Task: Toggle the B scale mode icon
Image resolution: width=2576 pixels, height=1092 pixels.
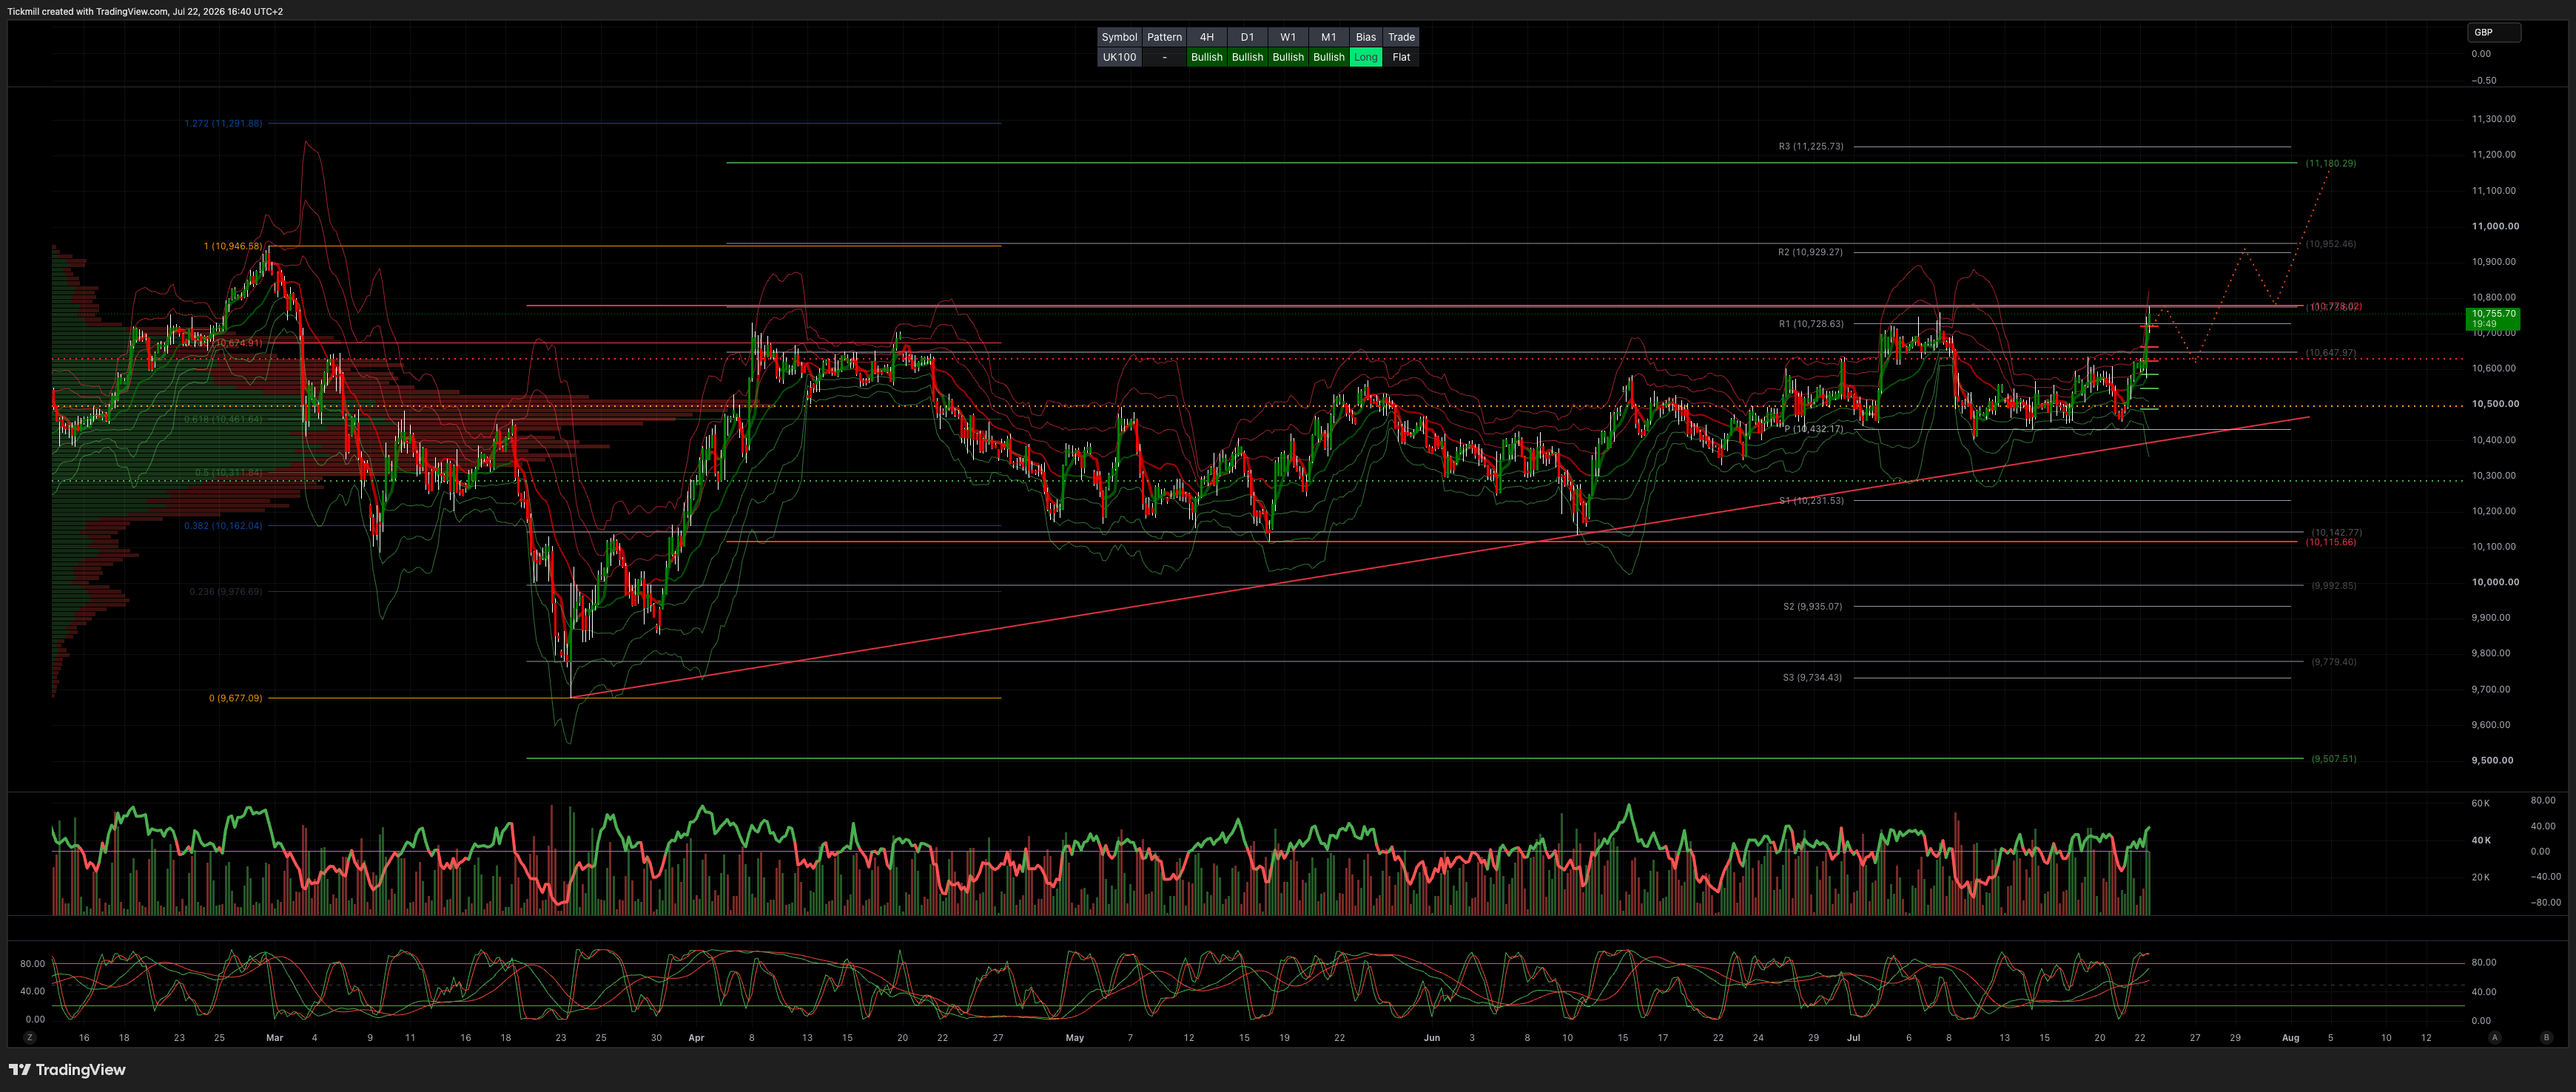Action: click(2546, 1037)
